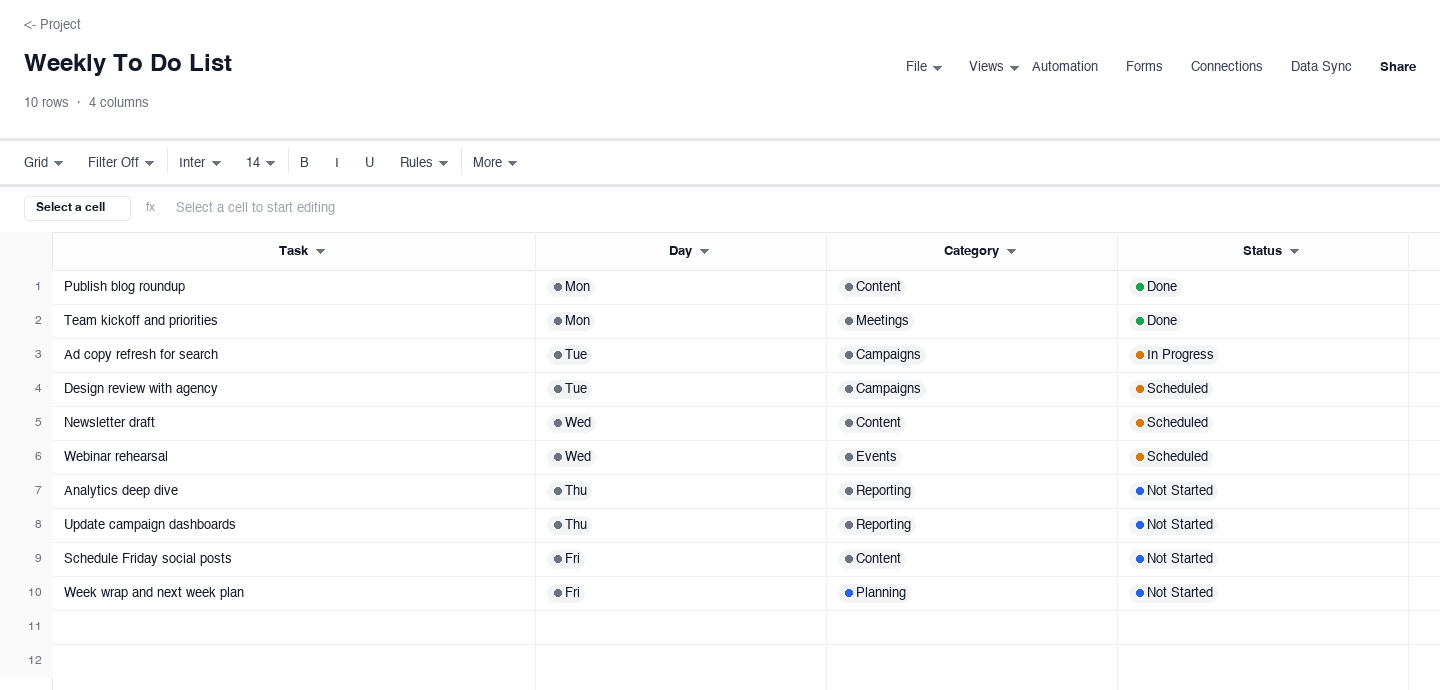Viewport: 1440px width, 690px height.
Task: Open the Category column header dropdown
Action: coord(1011,251)
